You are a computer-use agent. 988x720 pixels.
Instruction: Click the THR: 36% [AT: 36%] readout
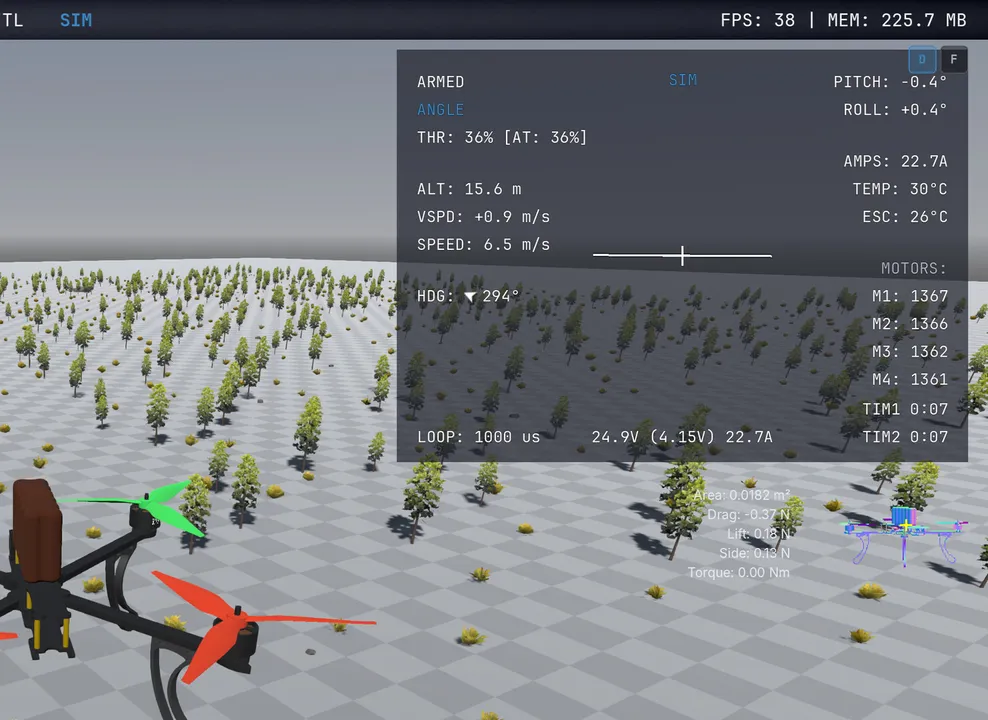click(x=502, y=137)
